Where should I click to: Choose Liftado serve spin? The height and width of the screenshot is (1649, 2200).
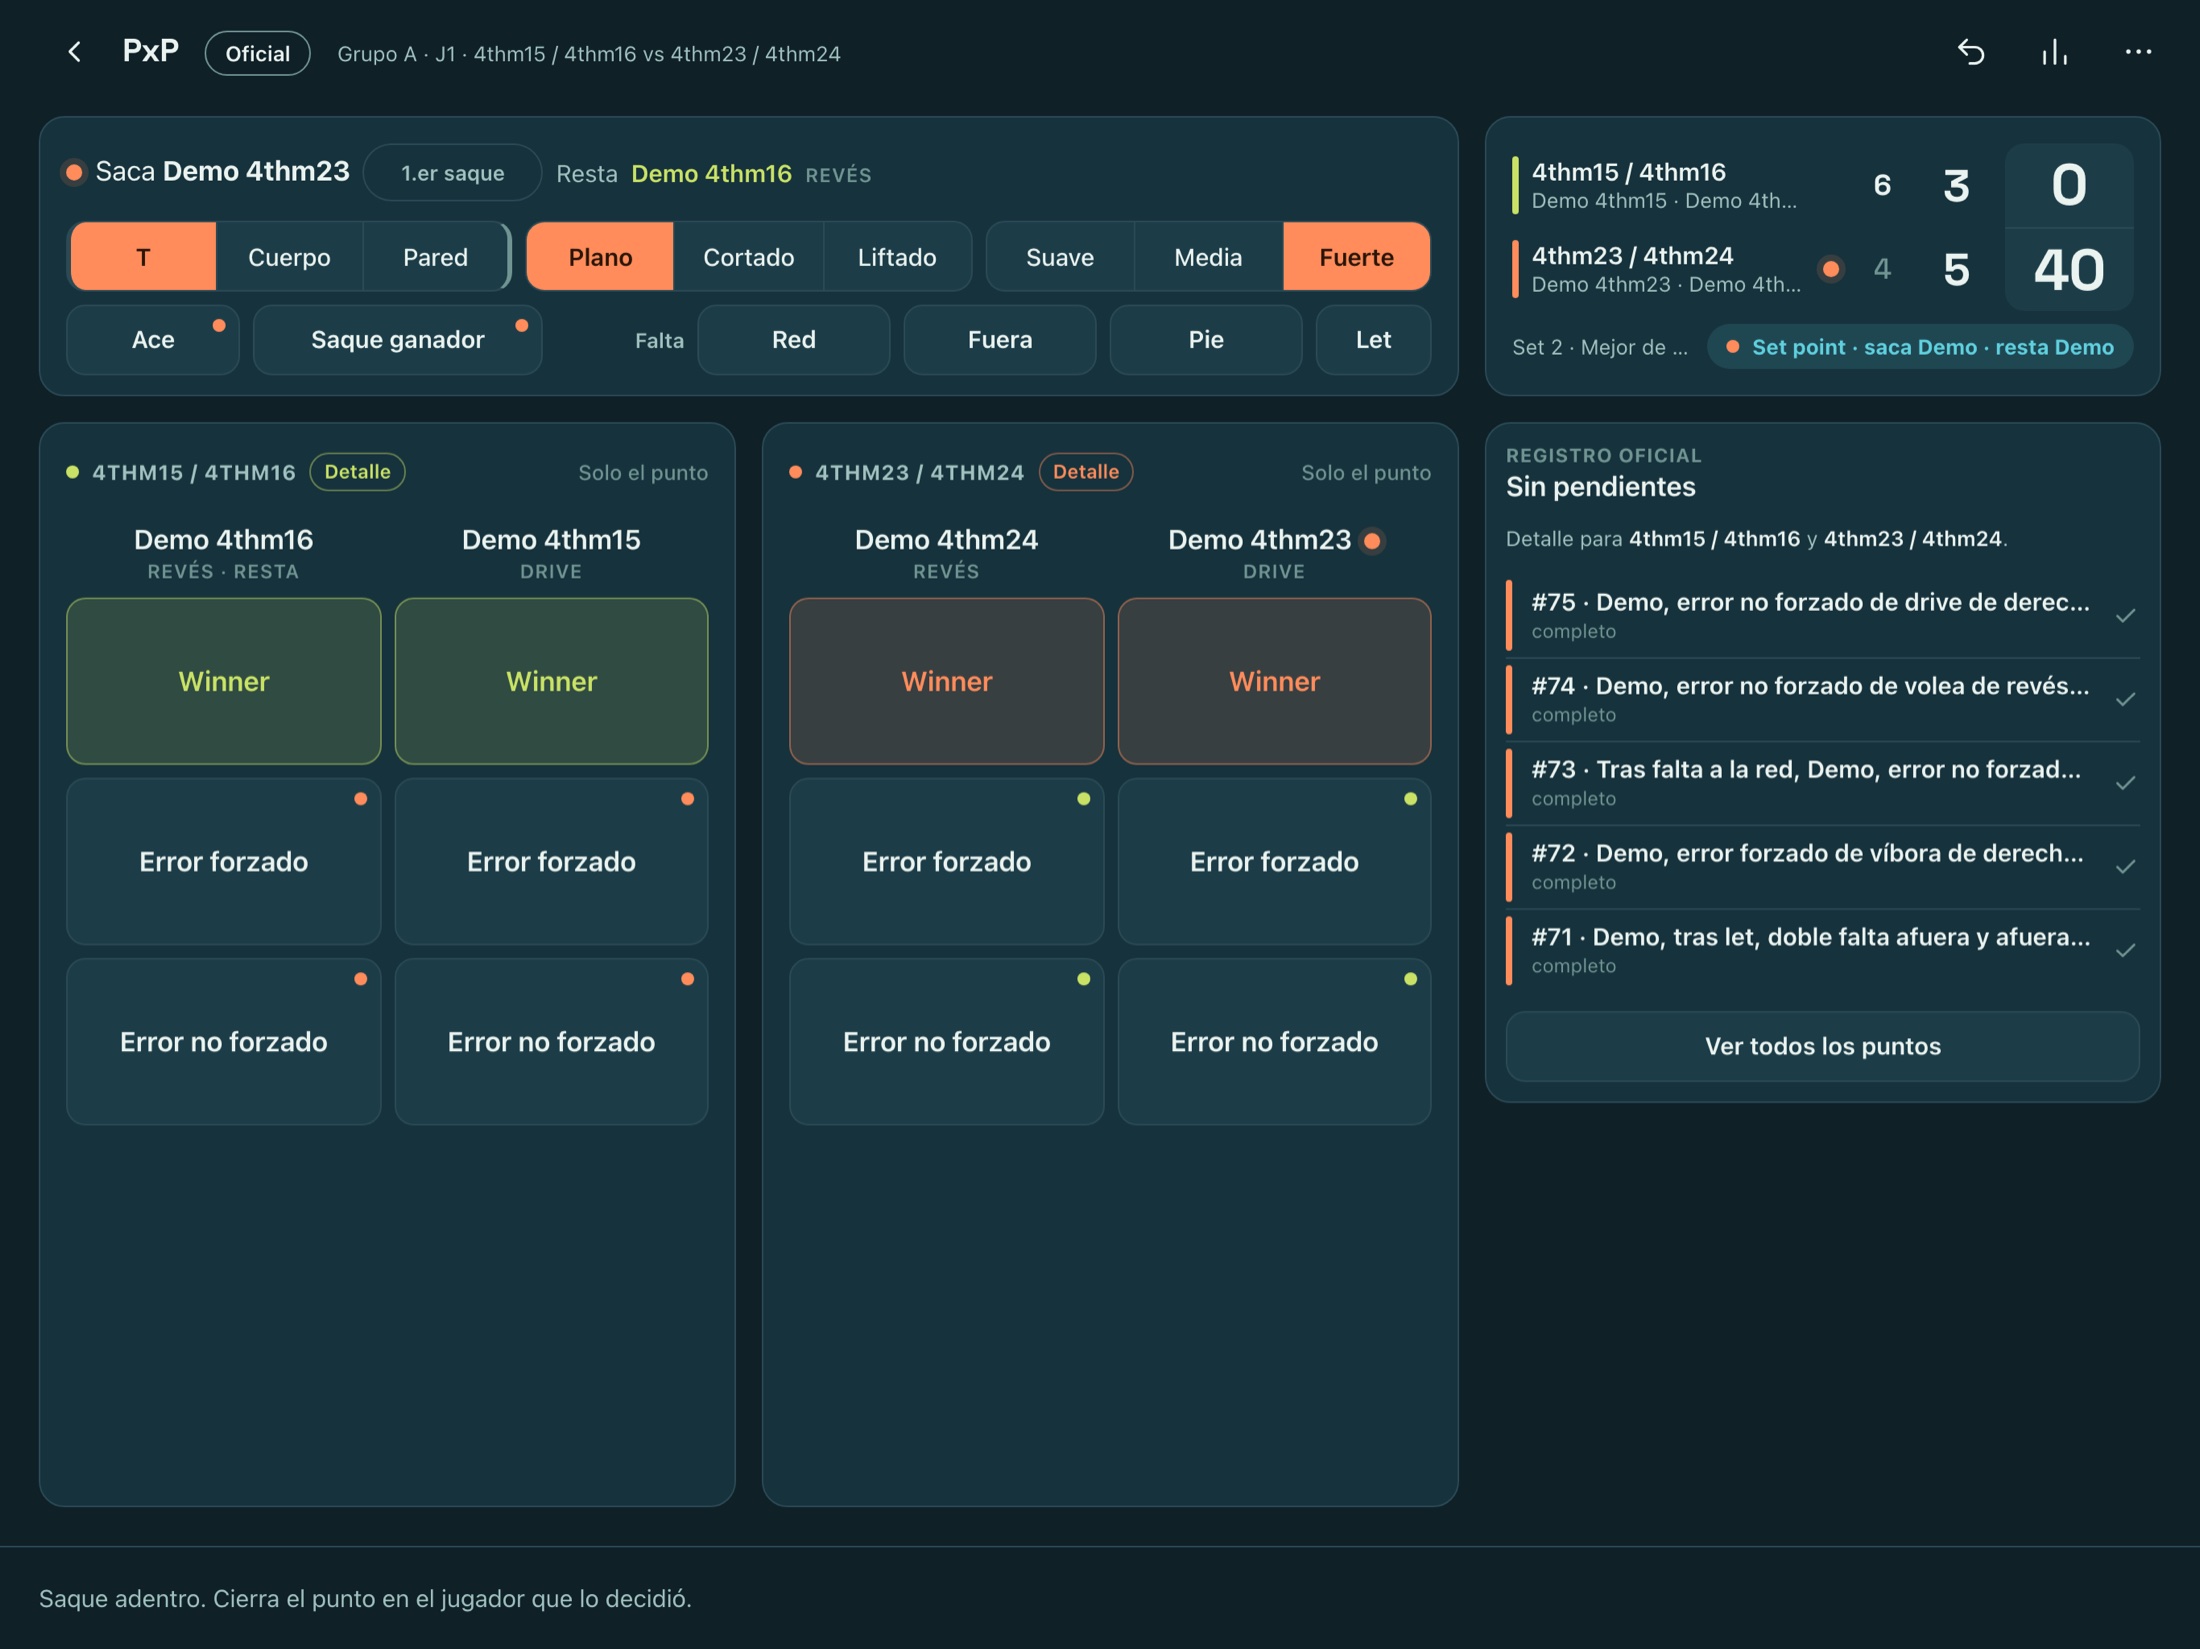tap(897, 257)
